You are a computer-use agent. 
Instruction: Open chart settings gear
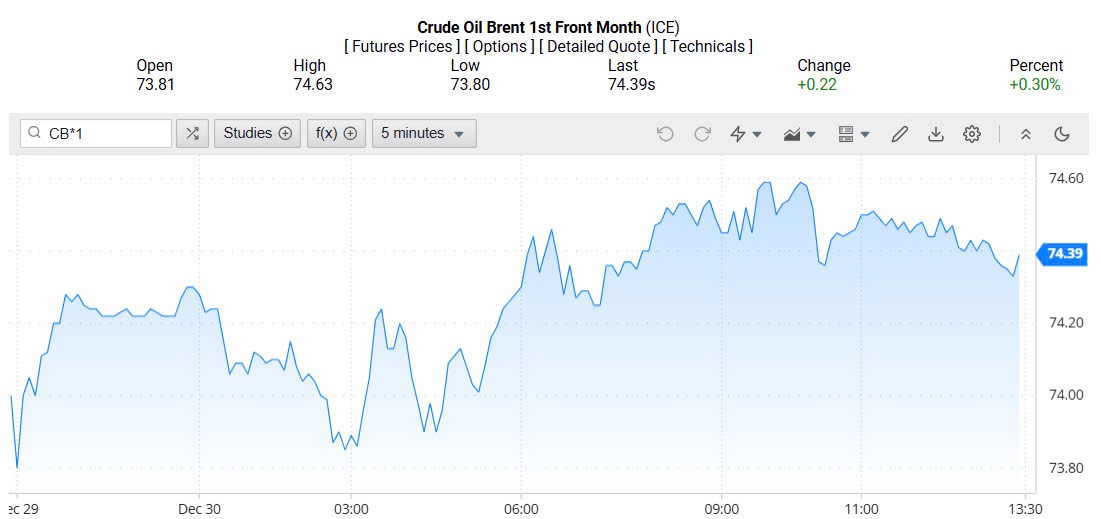pyautogui.click(x=971, y=134)
